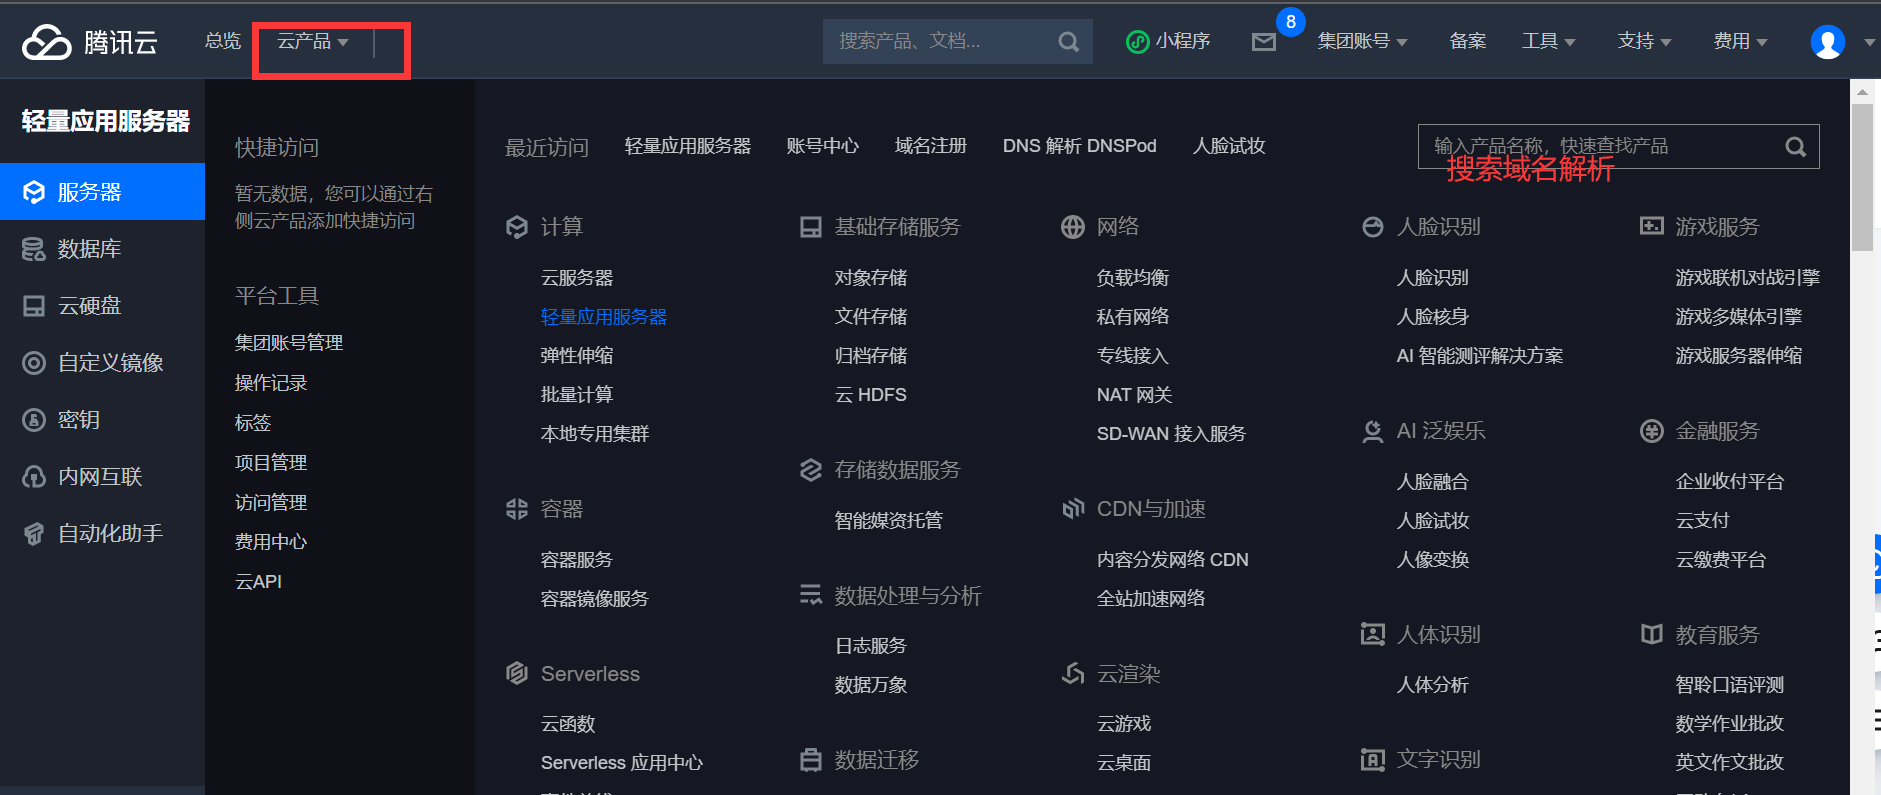Click the user avatar icon
Image resolution: width=1881 pixels, height=795 pixels.
point(1827,42)
